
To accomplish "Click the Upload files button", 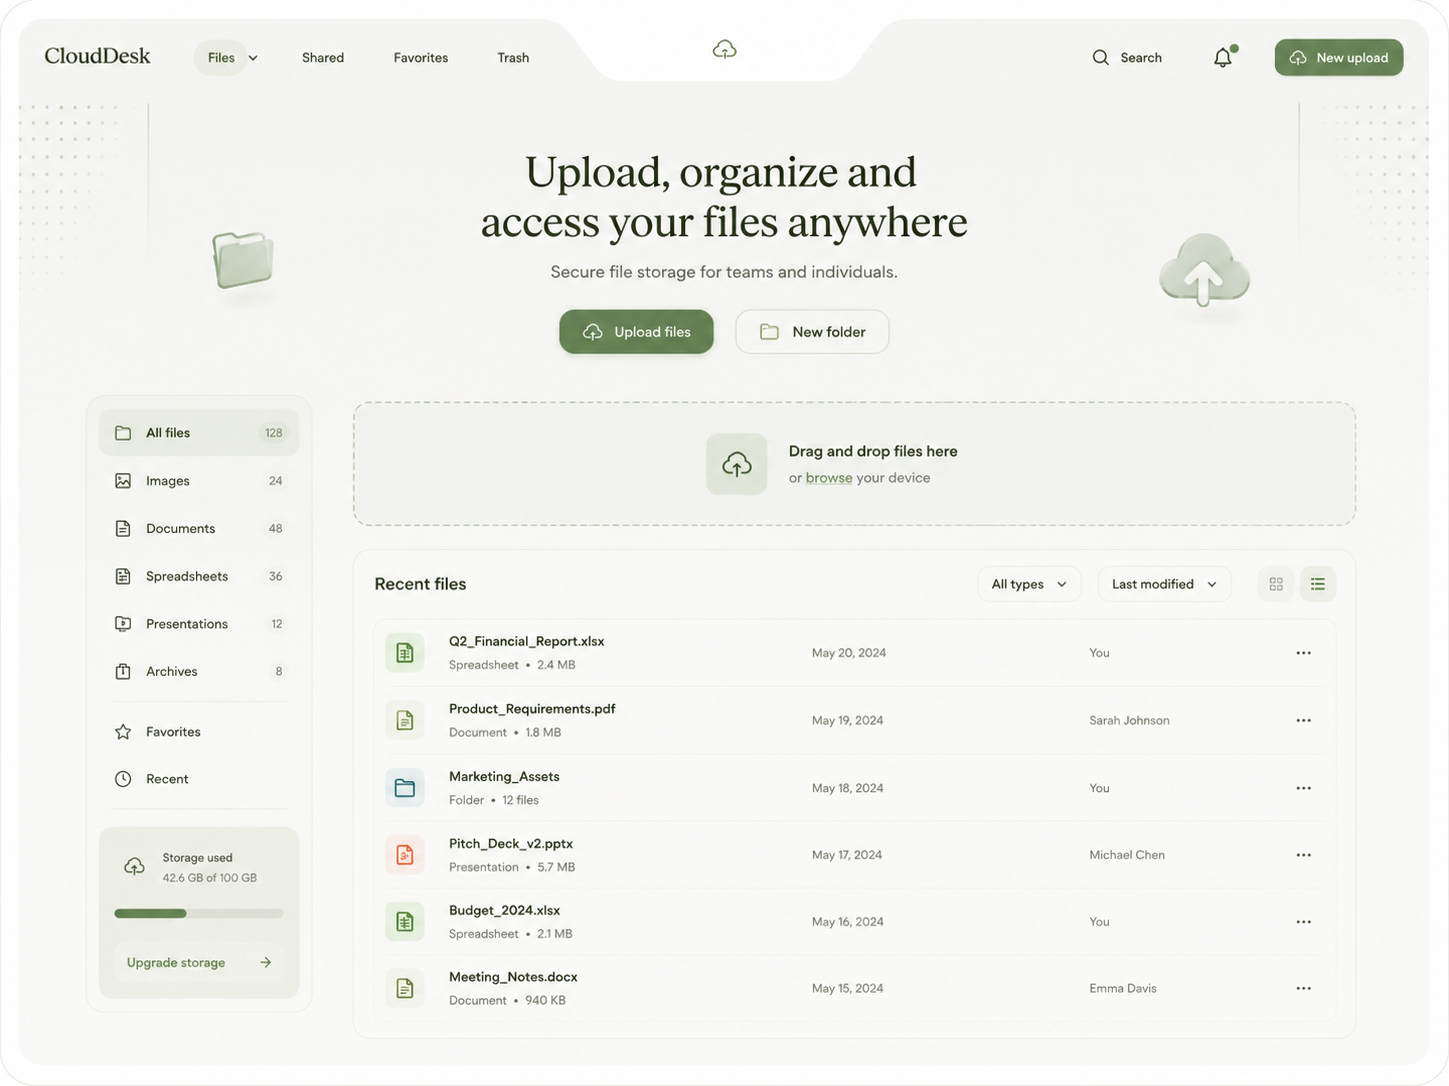I will pyautogui.click(x=636, y=332).
